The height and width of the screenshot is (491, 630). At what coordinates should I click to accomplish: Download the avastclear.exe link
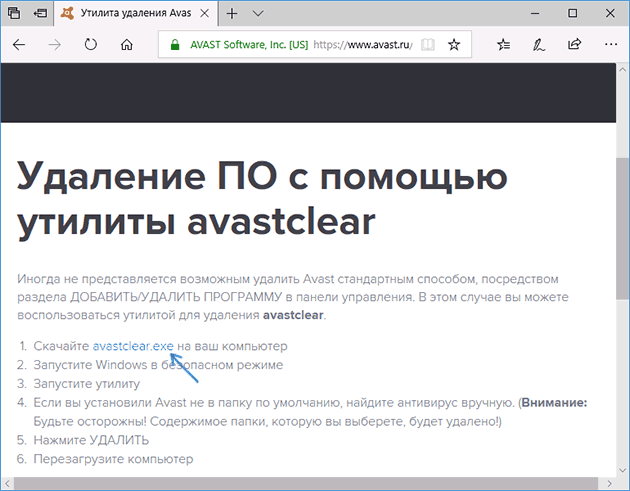pos(133,346)
